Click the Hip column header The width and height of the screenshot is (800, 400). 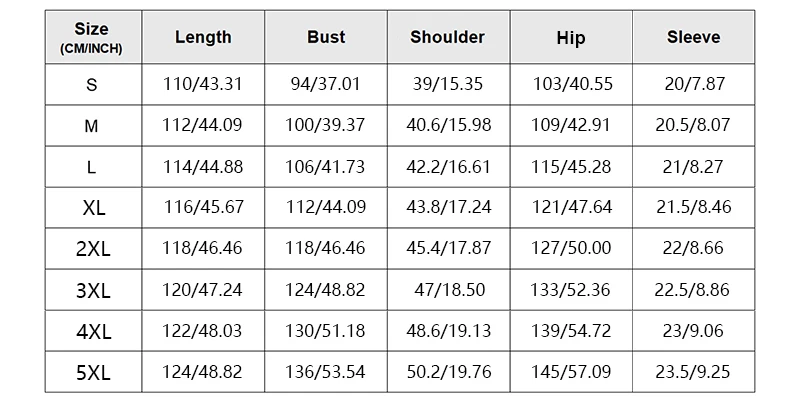571,37
